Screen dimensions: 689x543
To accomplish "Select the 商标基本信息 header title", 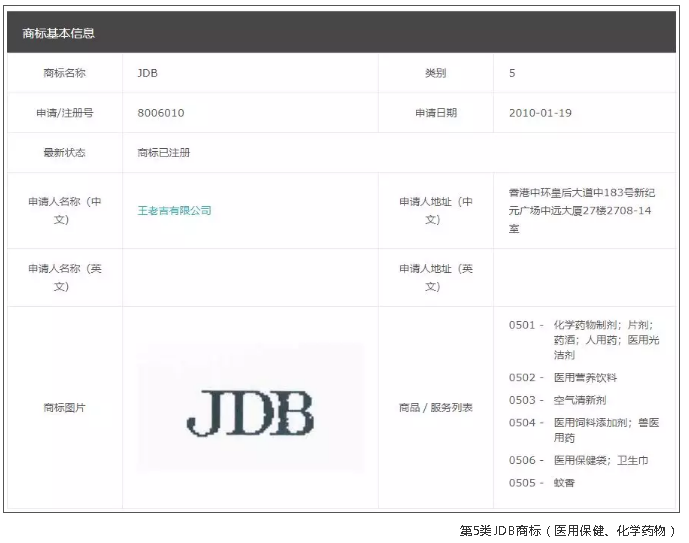I will pyautogui.click(x=58, y=33).
